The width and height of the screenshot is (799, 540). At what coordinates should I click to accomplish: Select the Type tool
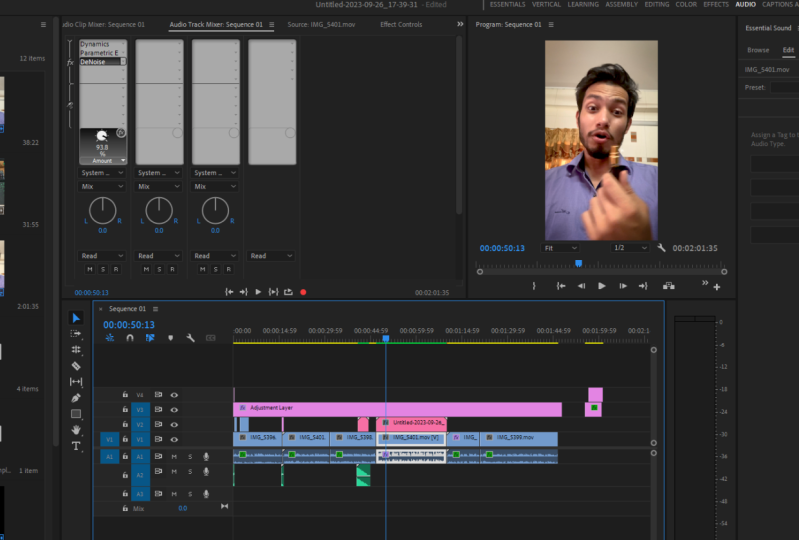76,446
